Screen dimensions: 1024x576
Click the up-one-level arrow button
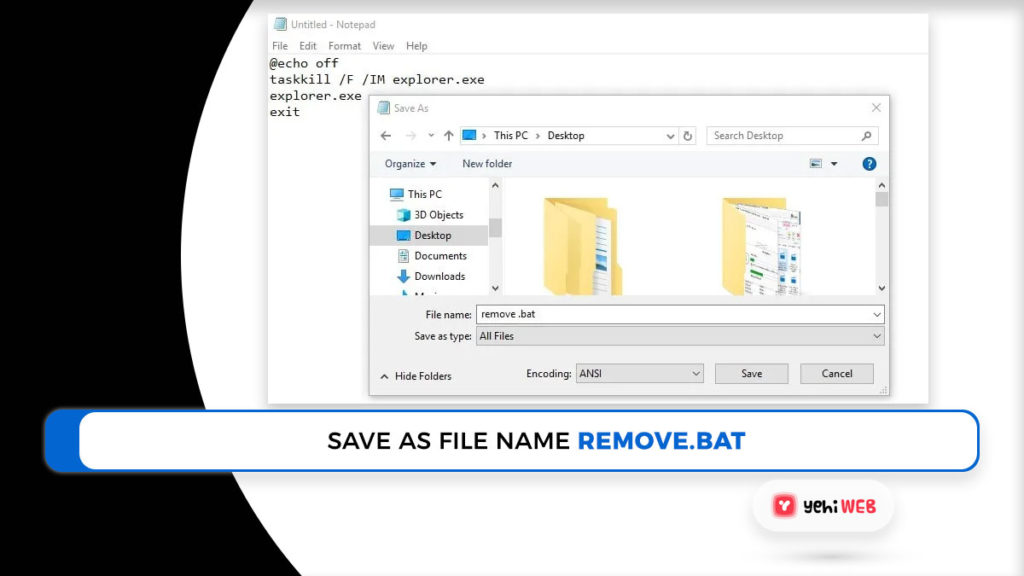447,136
